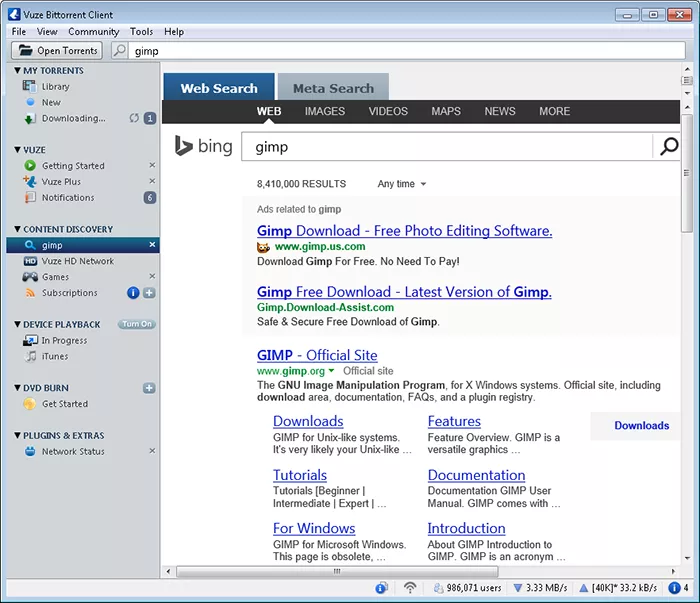Click the Bing logo
The height and width of the screenshot is (603, 700).
click(204, 146)
